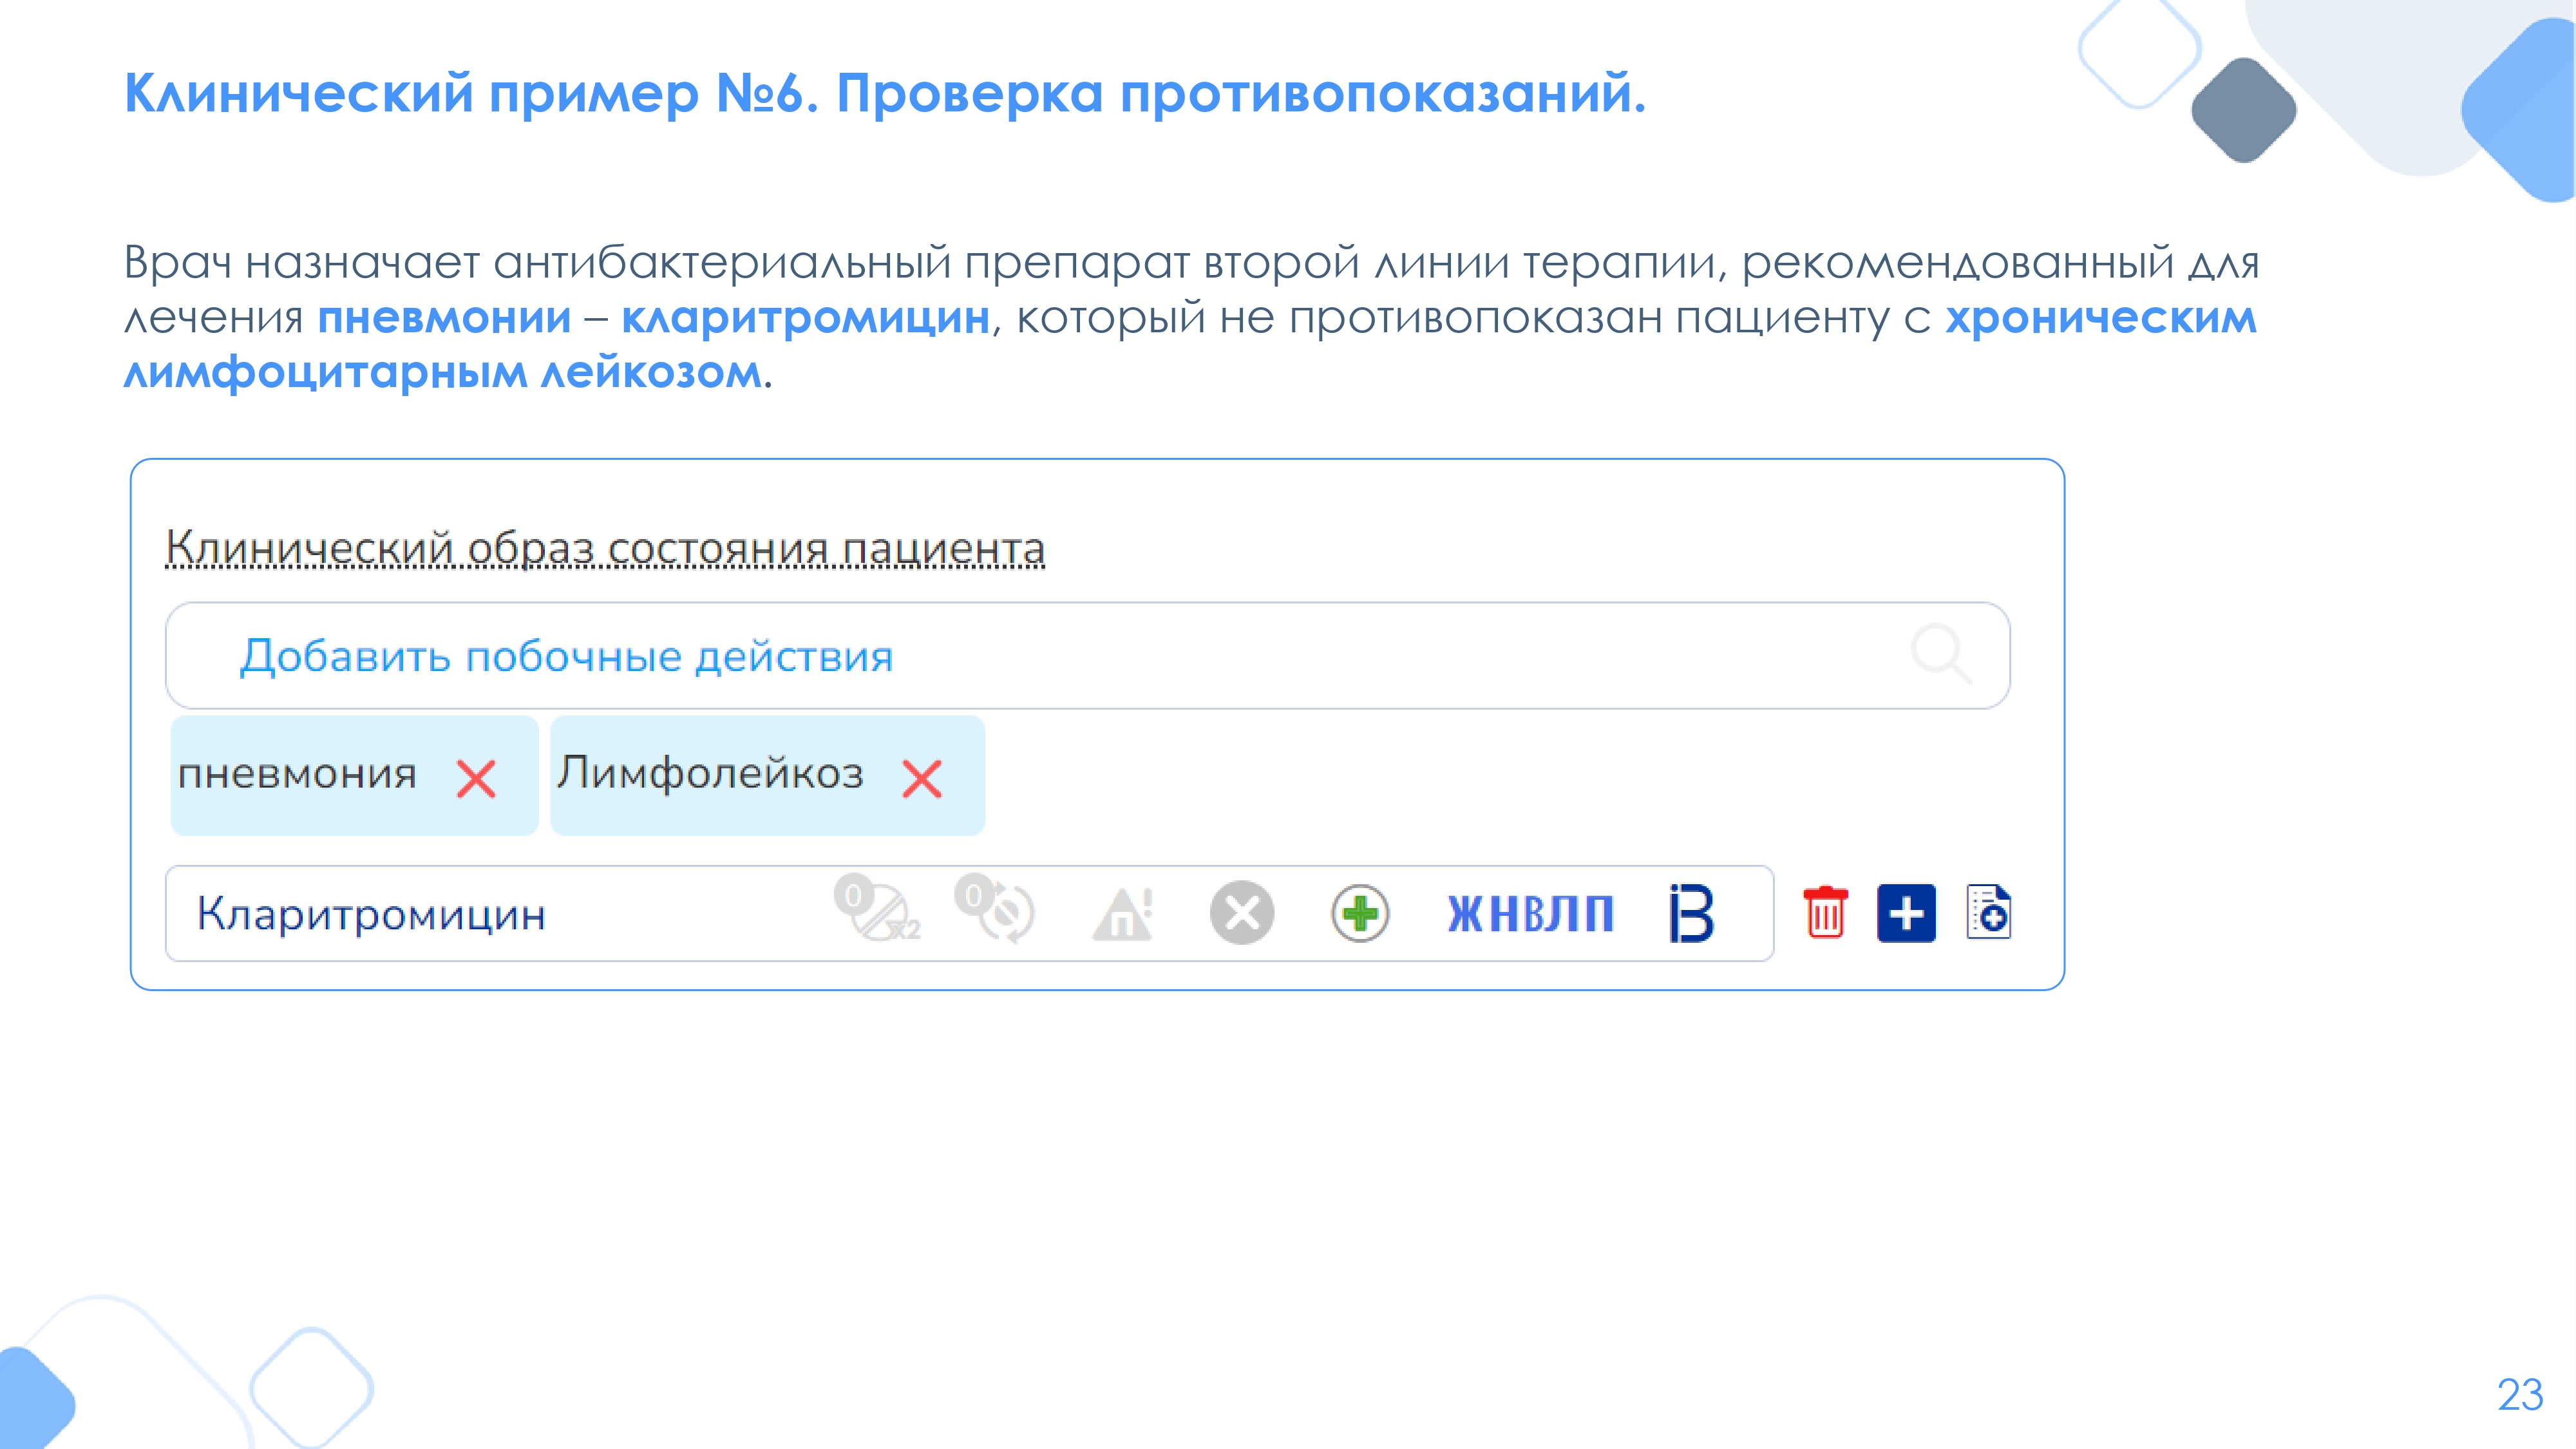This screenshot has width=2576, height=1449.
Task: Click the grey contraindication X circle icon
Action: coord(1241,913)
